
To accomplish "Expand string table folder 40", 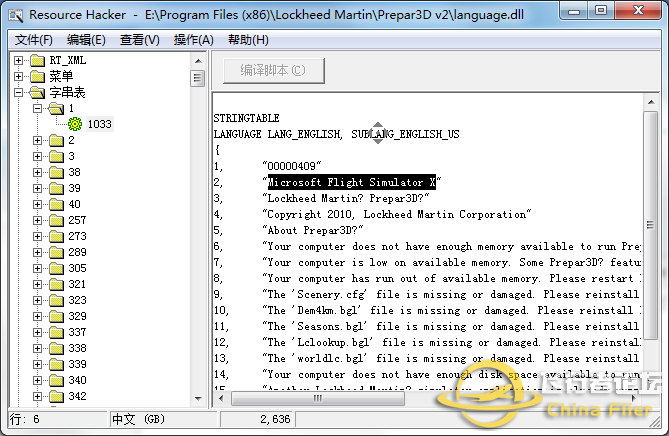I will coord(38,204).
